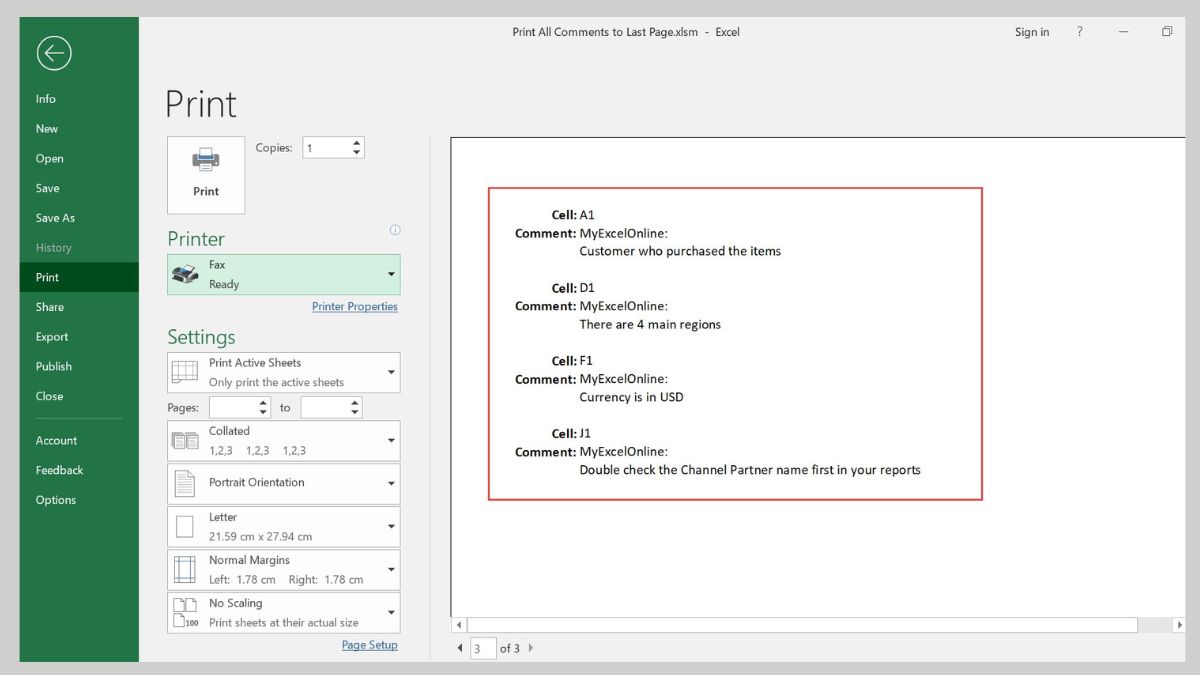The image size is (1200, 675).
Task: Click the horizontal preview scrollbar
Action: pos(800,625)
